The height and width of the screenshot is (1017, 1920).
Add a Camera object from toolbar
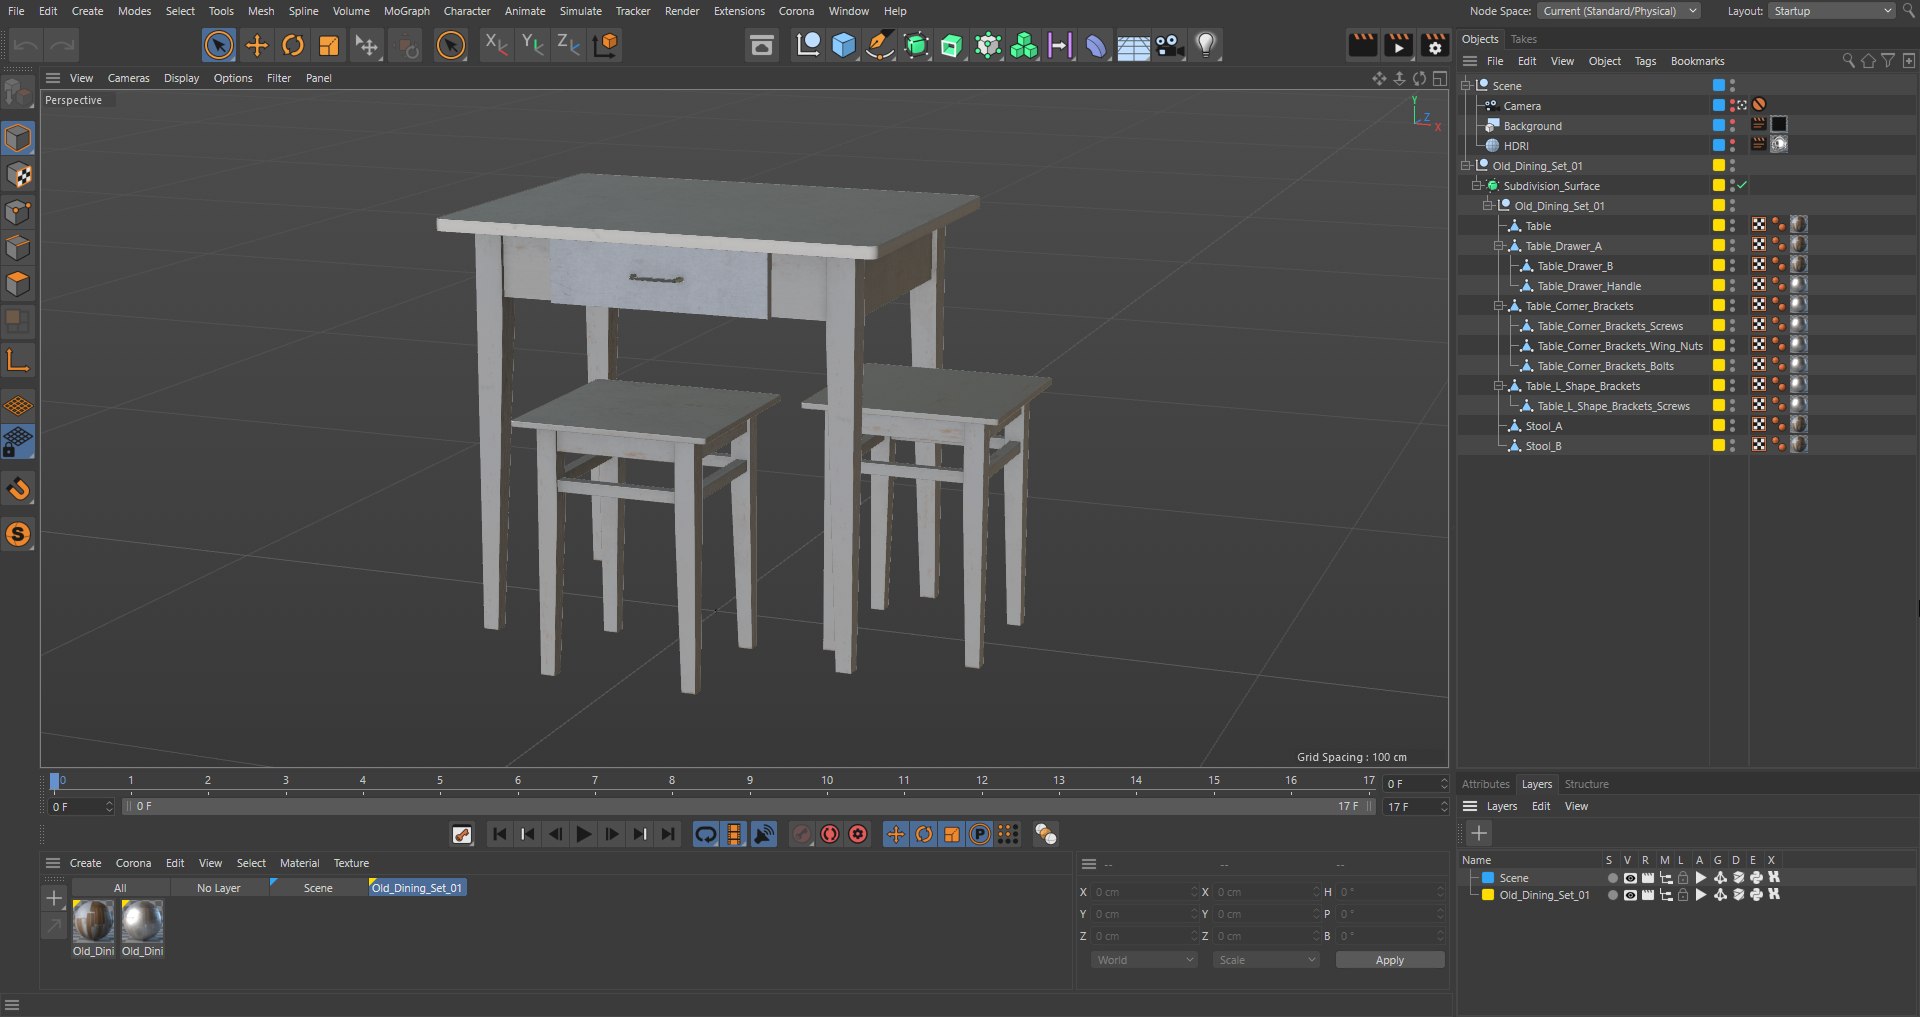tap(1169, 45)
